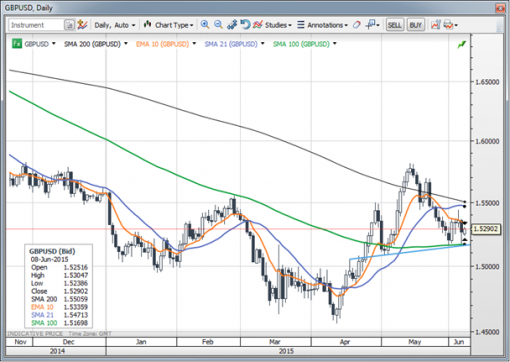Screen dimensions: 510x362
Task: Open the Studies menu
Action: coord(278,25)
